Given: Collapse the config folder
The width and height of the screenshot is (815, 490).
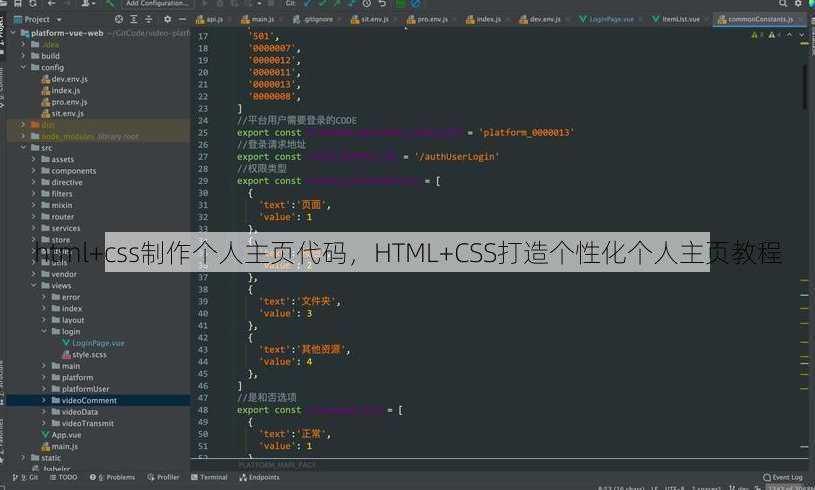Looking at the screenshot, I should pos(23,67).
